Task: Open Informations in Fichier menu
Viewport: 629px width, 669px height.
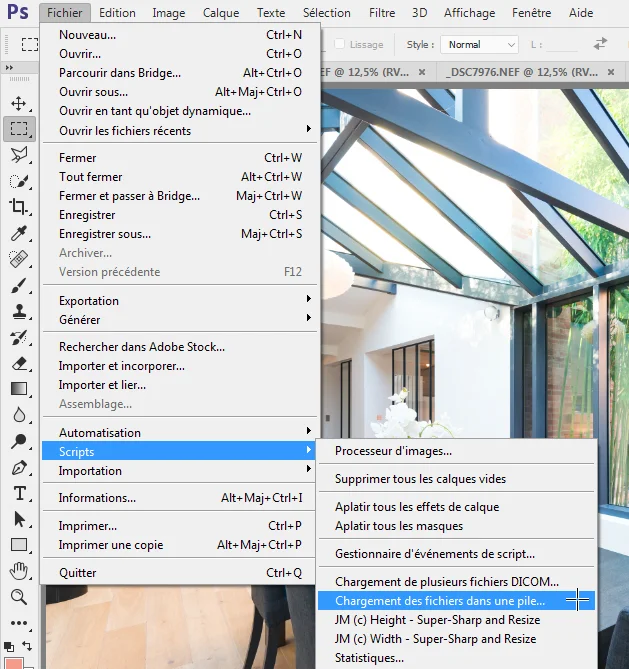Action: (179, 498)
